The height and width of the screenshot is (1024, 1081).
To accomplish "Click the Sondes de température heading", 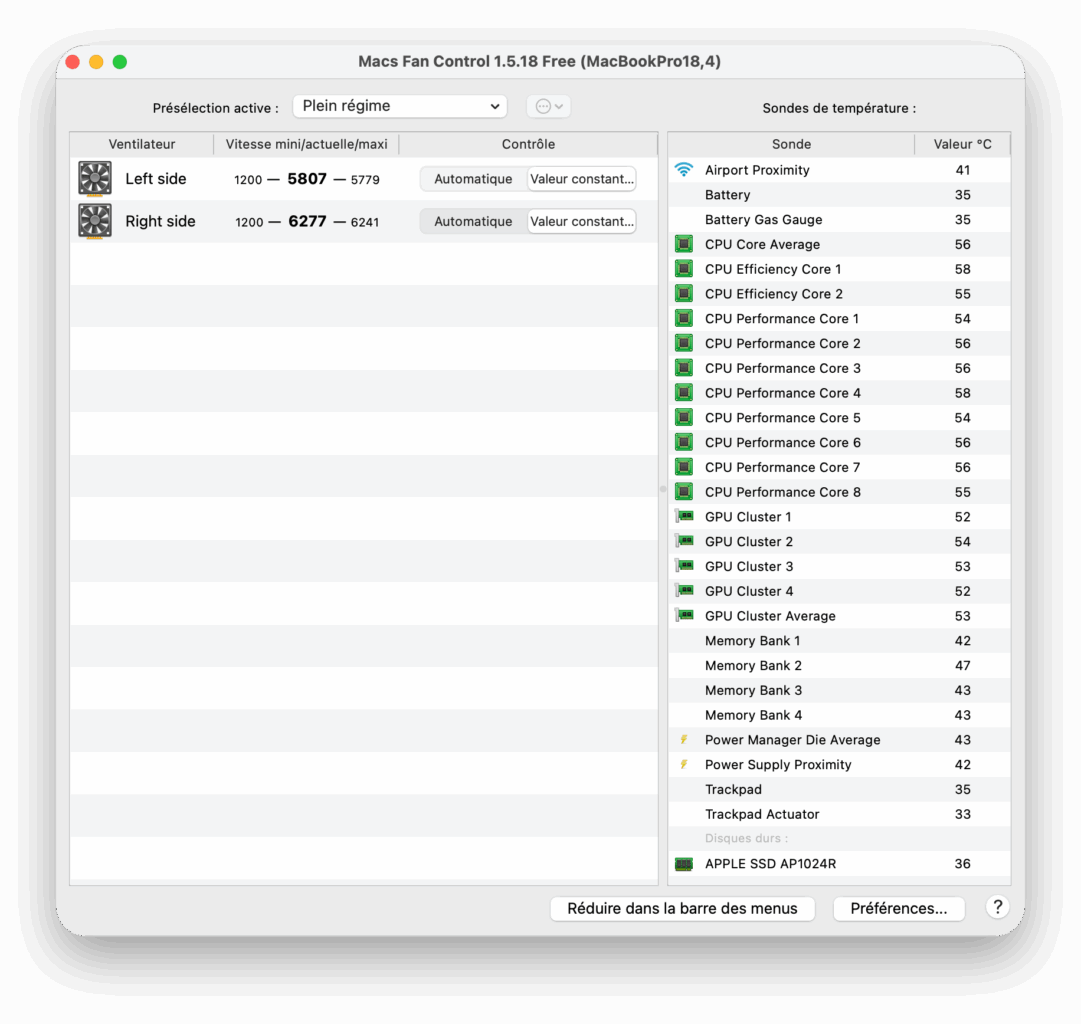I will point(839,108).
